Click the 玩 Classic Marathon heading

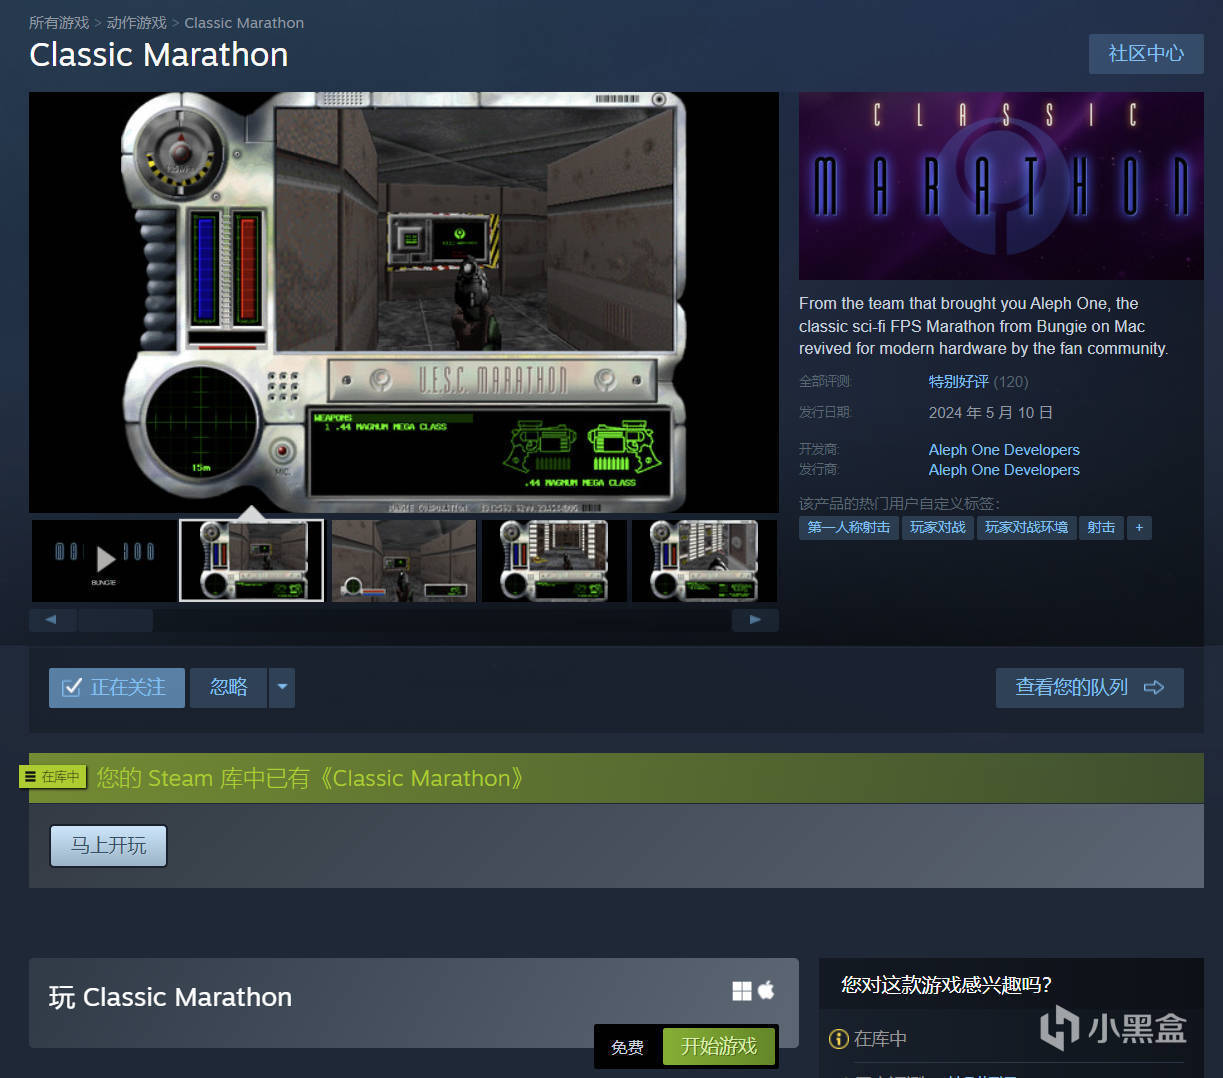coord(170,997)
